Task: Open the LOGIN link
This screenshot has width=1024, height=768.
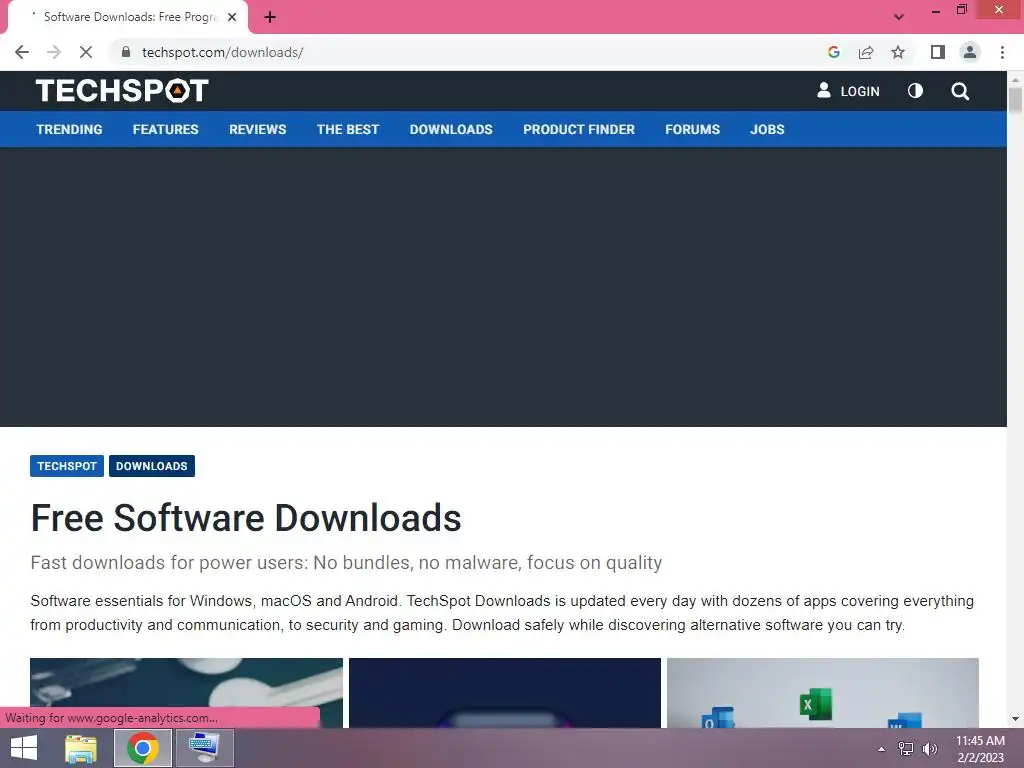Action: point(859,91)
